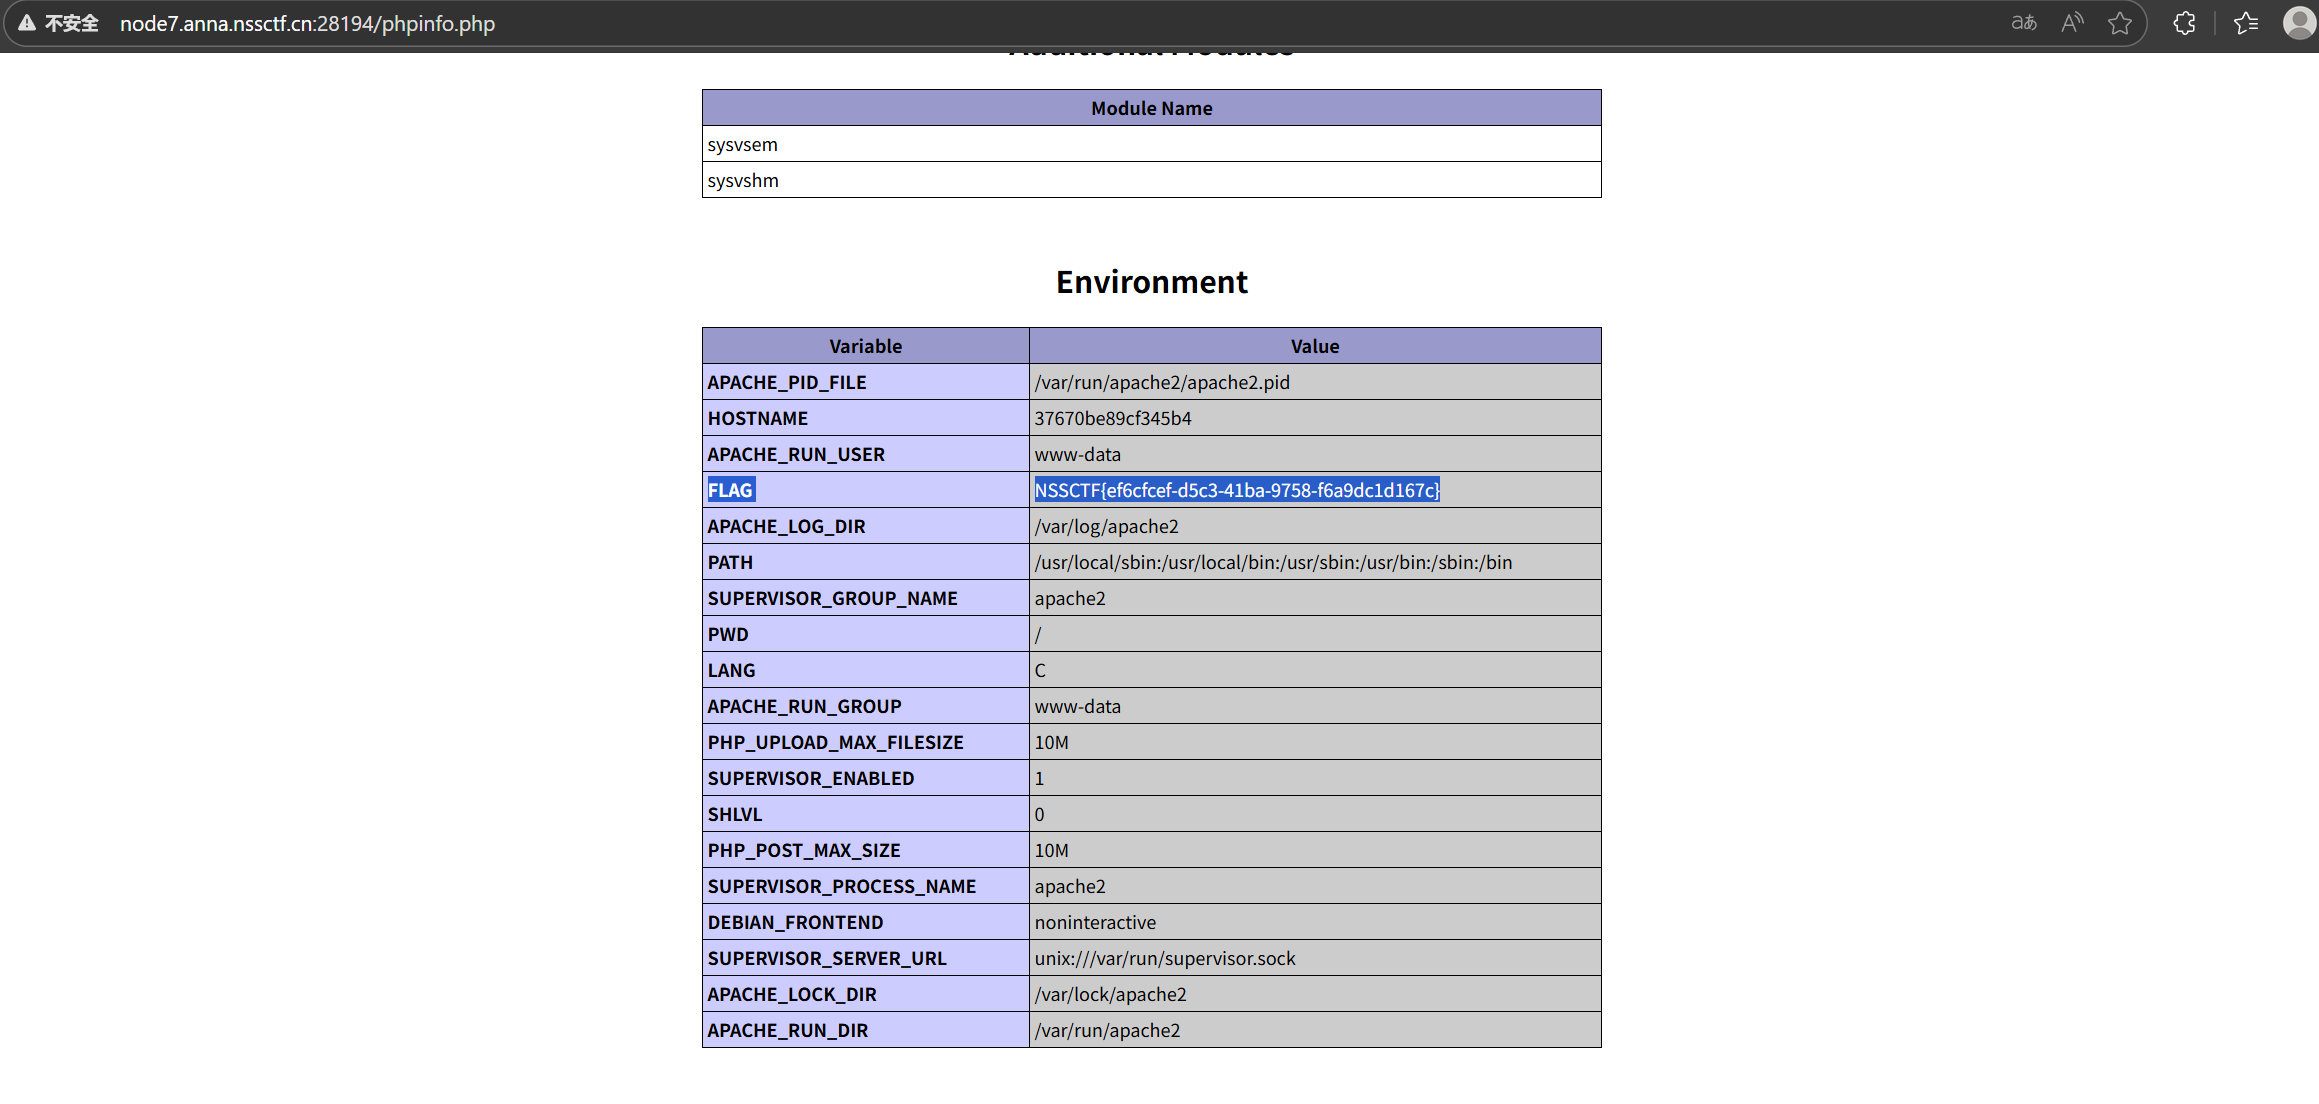Viewport: 2319px width, 1104px height.
Task: Click the Value column header
Action: [x=1314, y=346]
